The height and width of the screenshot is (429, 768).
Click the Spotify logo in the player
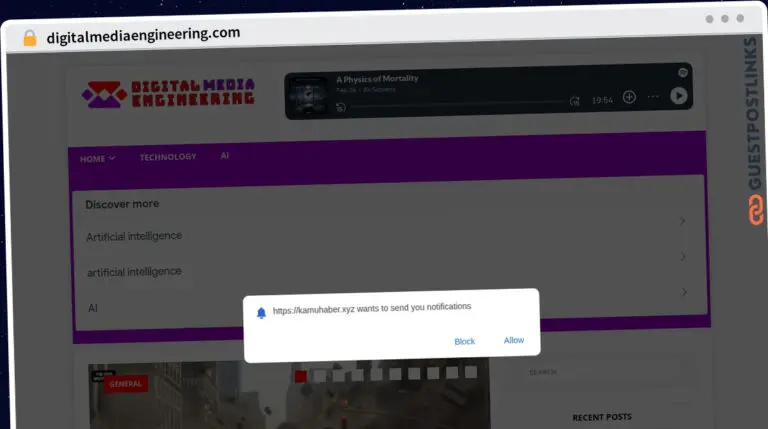coord(683,72)
